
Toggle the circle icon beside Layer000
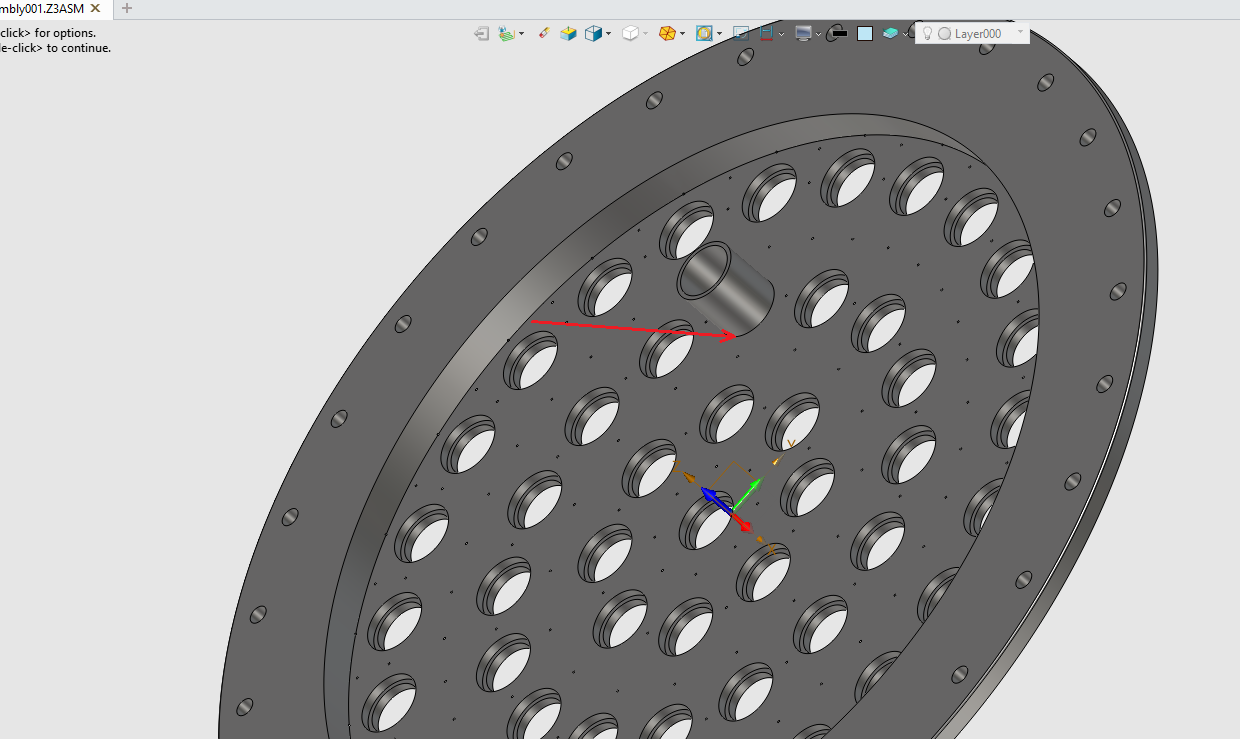point(944,34)
